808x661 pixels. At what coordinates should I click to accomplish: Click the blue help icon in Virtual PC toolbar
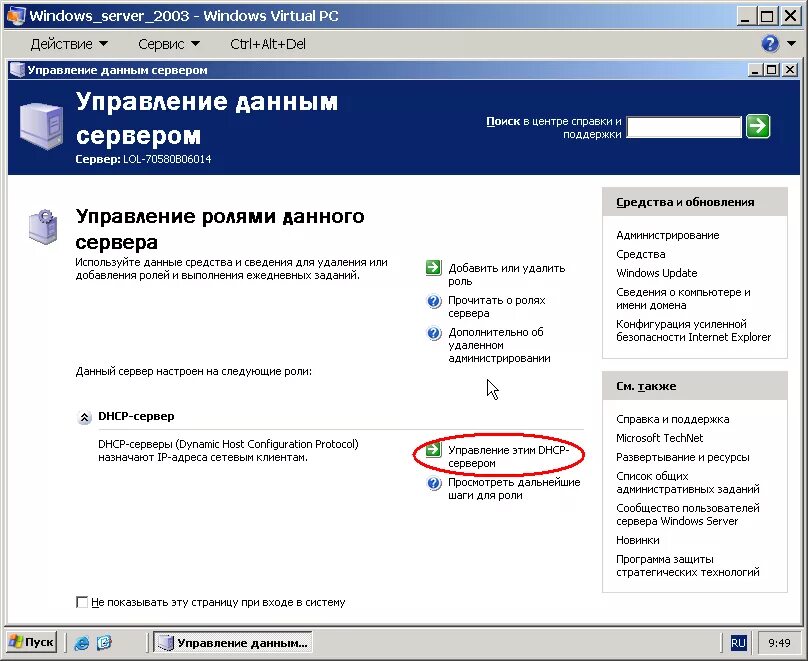[x=770, y=44]
